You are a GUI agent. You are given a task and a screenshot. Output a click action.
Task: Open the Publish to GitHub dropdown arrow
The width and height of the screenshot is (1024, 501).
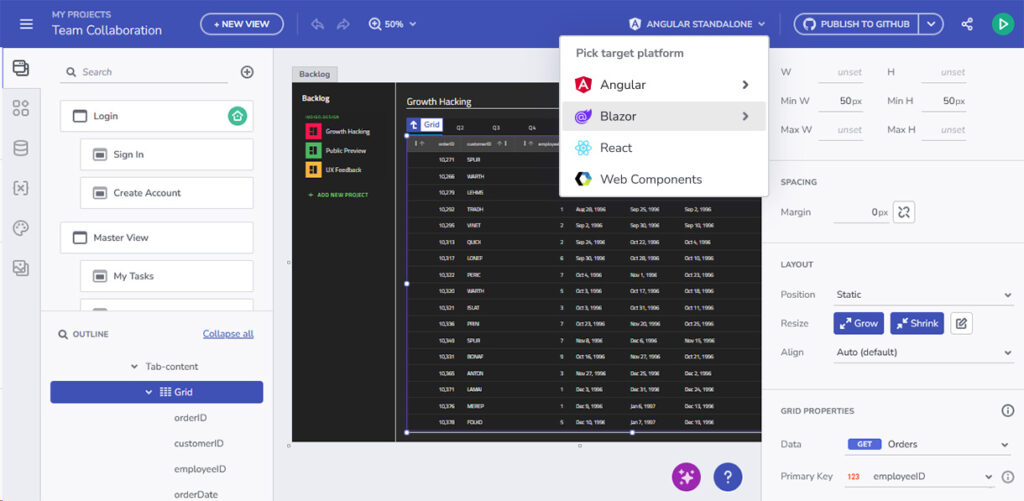pyautogui.click(x=932, y=24)
